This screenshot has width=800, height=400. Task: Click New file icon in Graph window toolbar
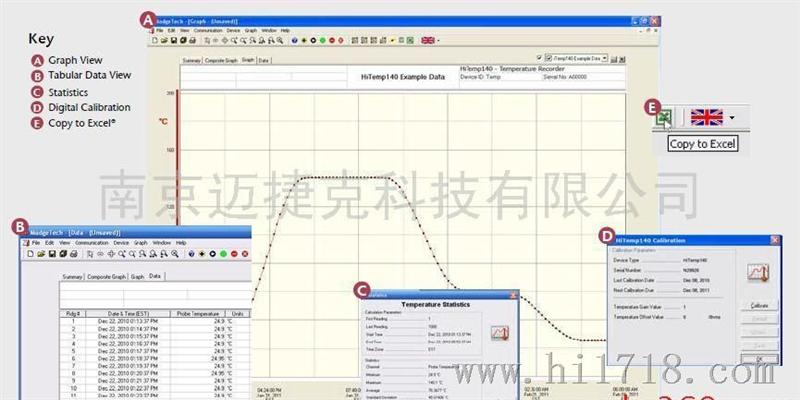click(155, 40)
